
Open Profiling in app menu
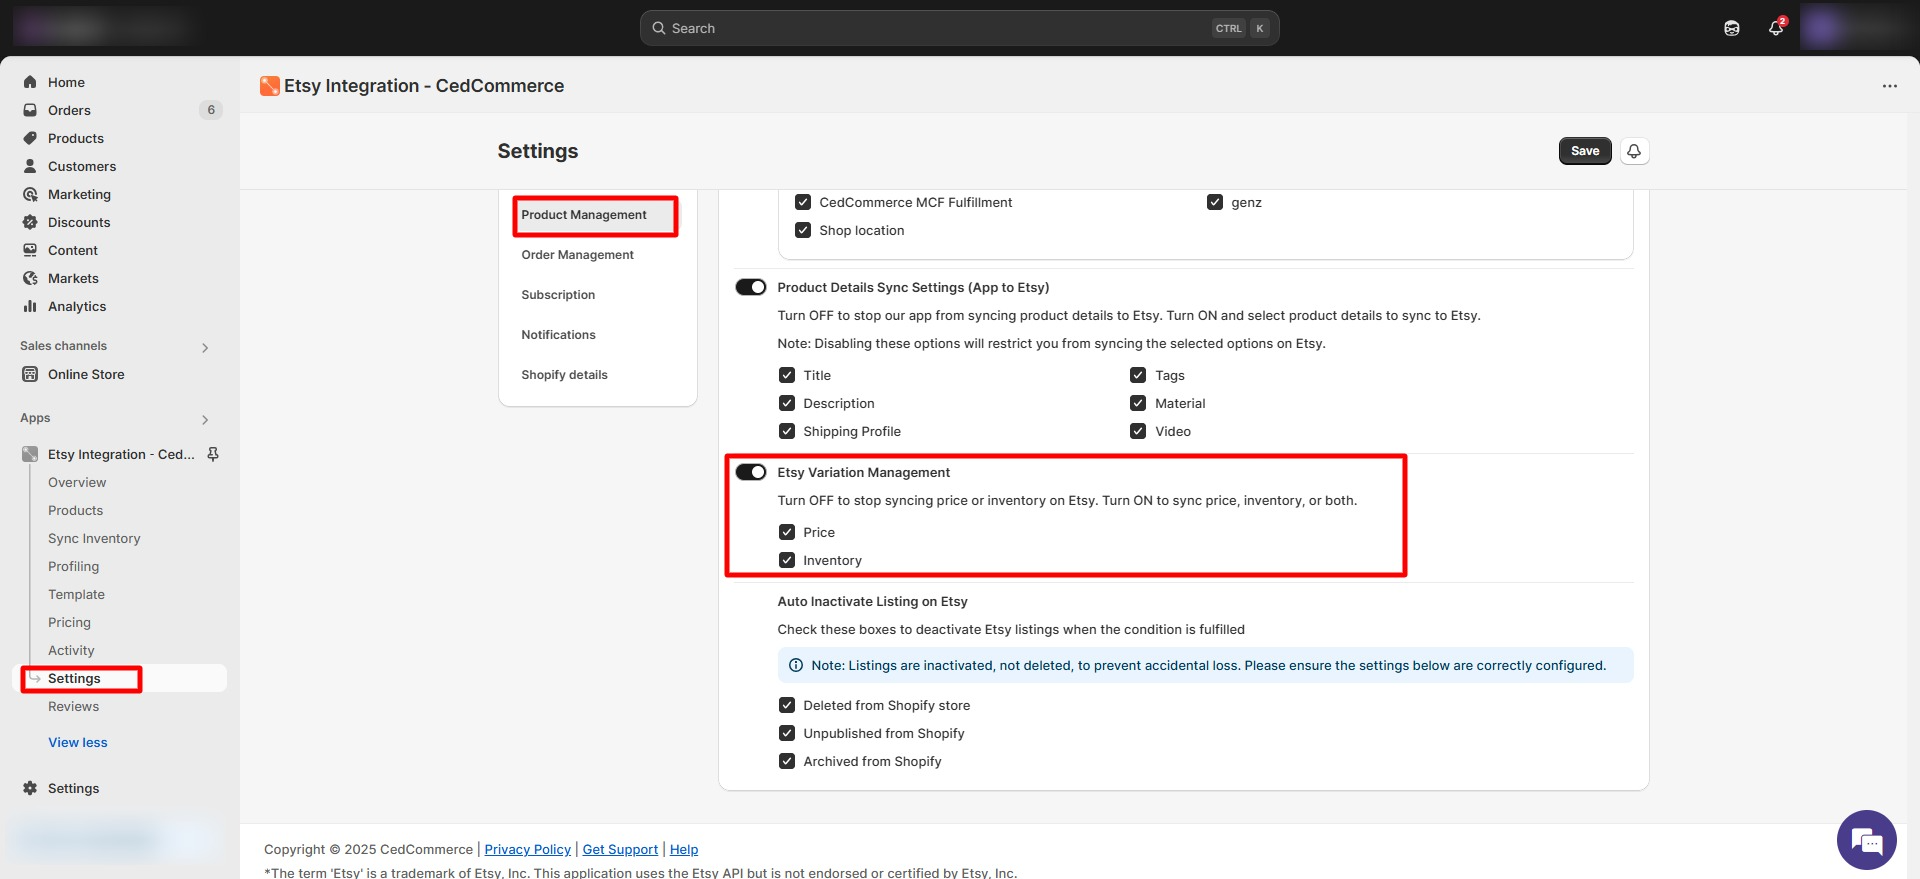(x=74, y=566)
